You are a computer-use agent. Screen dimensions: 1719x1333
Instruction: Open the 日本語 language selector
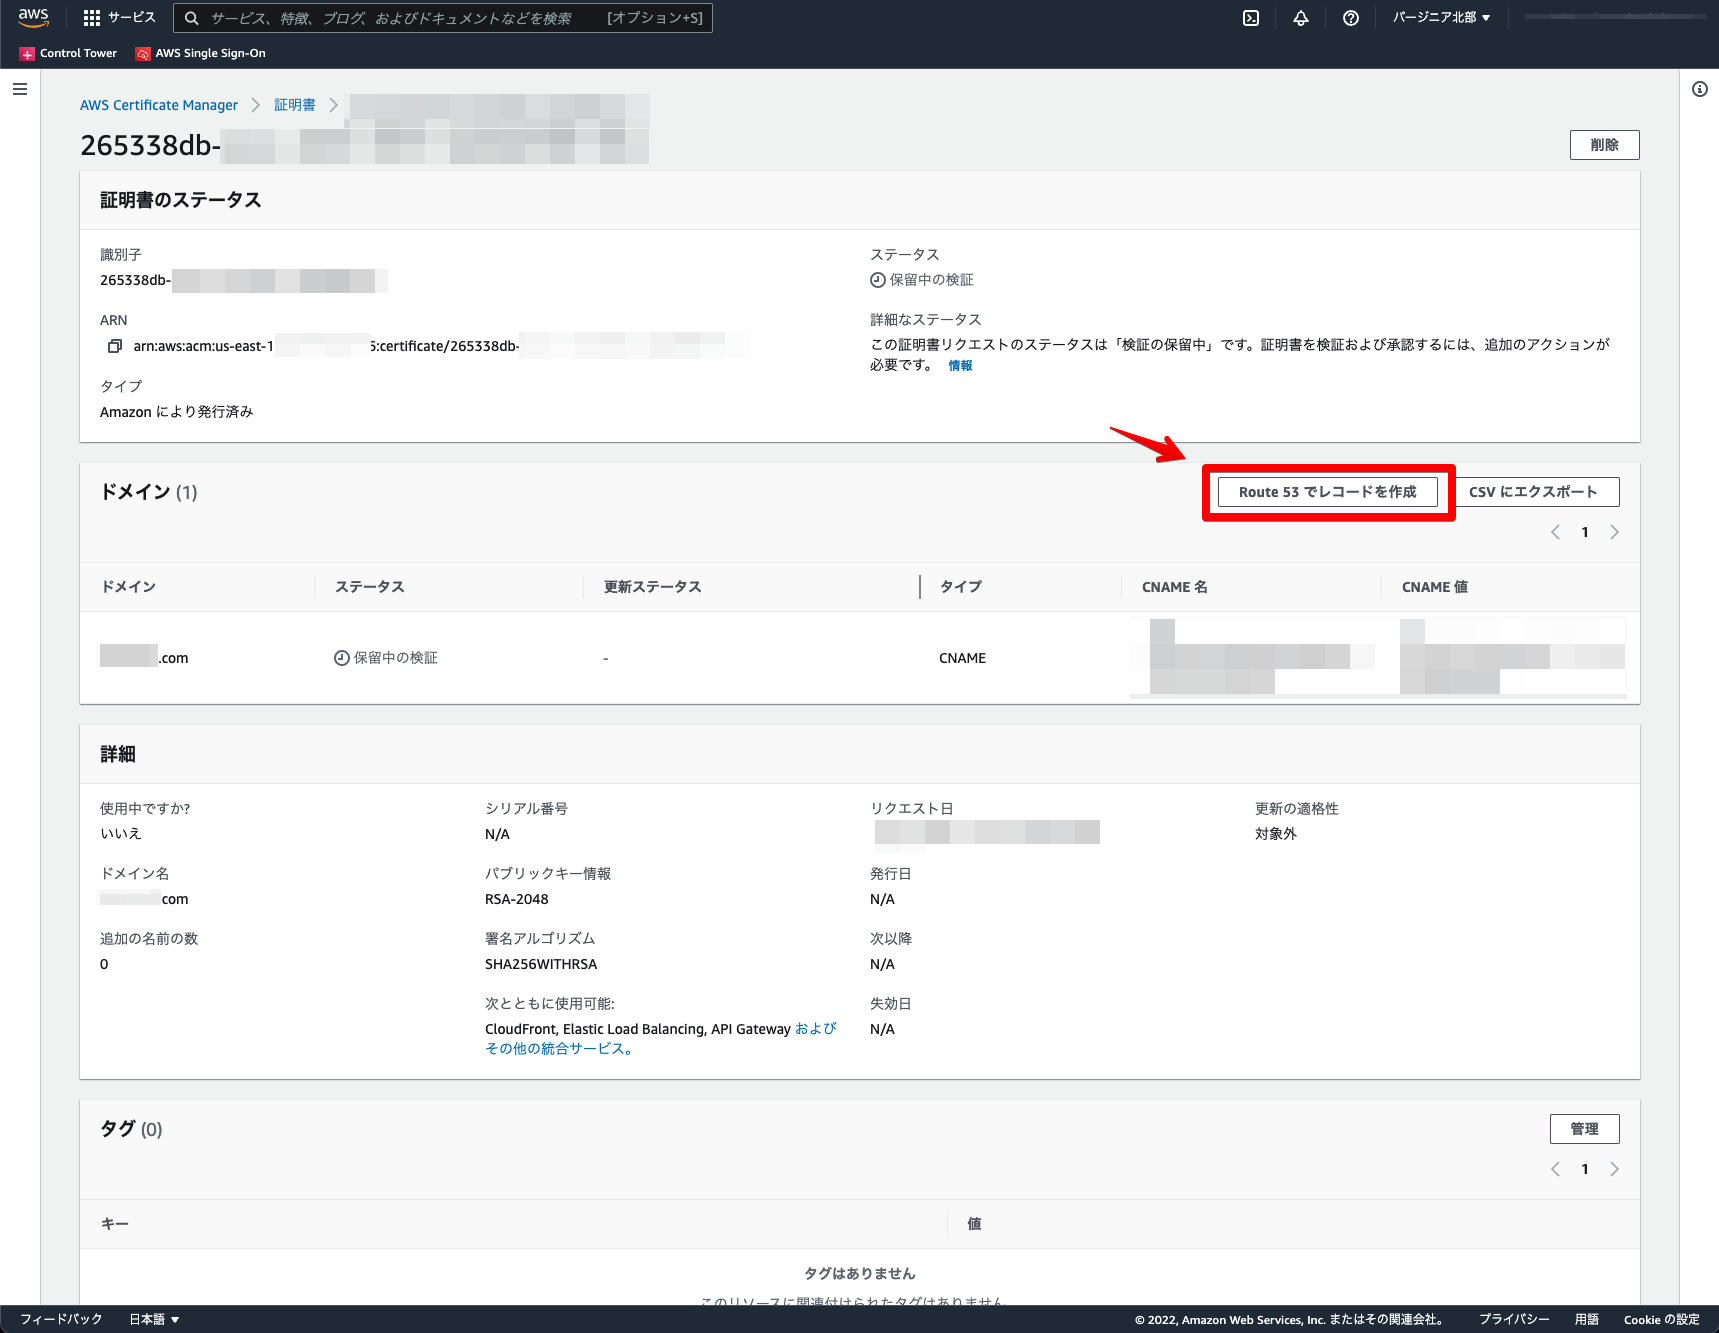(154, 1319)
